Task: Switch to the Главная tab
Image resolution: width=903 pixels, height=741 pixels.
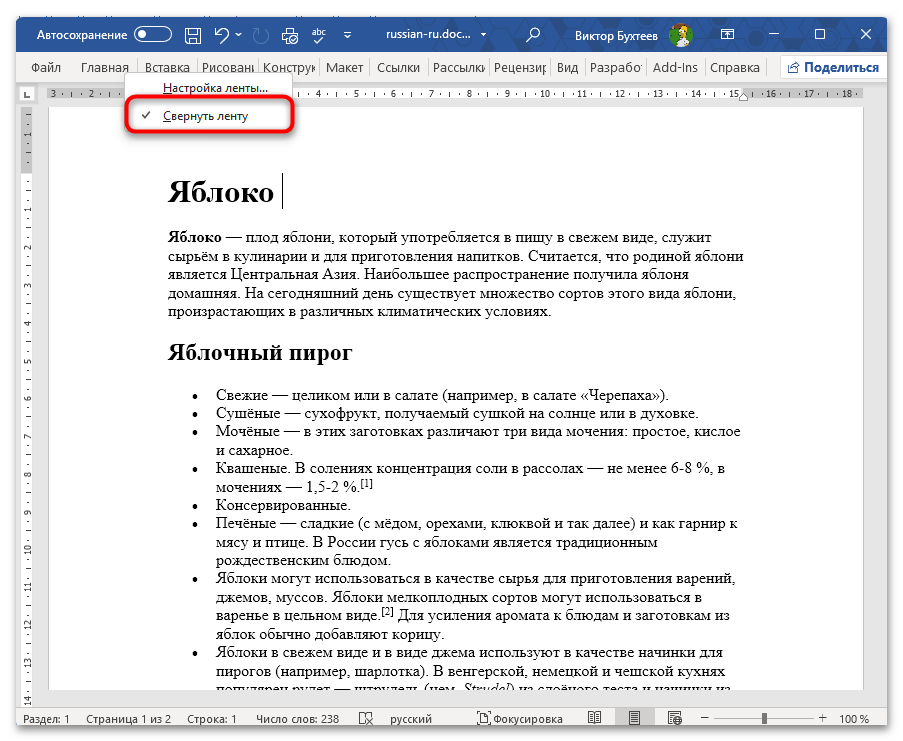Action: pos(105,67)
